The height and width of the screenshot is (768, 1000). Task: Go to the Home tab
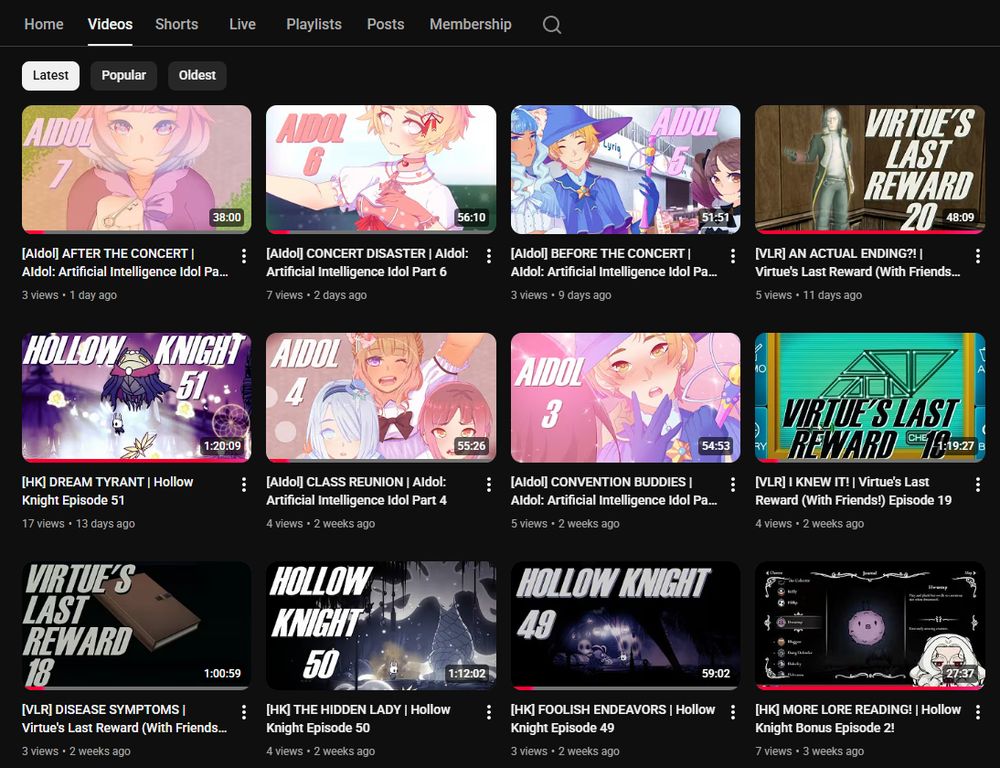pos(43,24)
